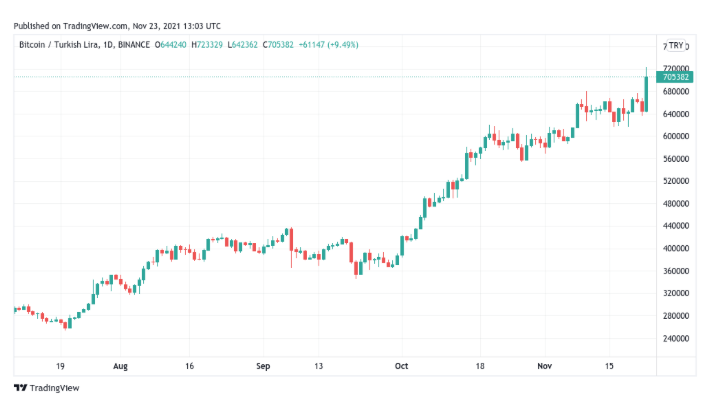Select the Sep date marker on the time axis
Screen dimensions: 709x396
[x=263, y=366]
